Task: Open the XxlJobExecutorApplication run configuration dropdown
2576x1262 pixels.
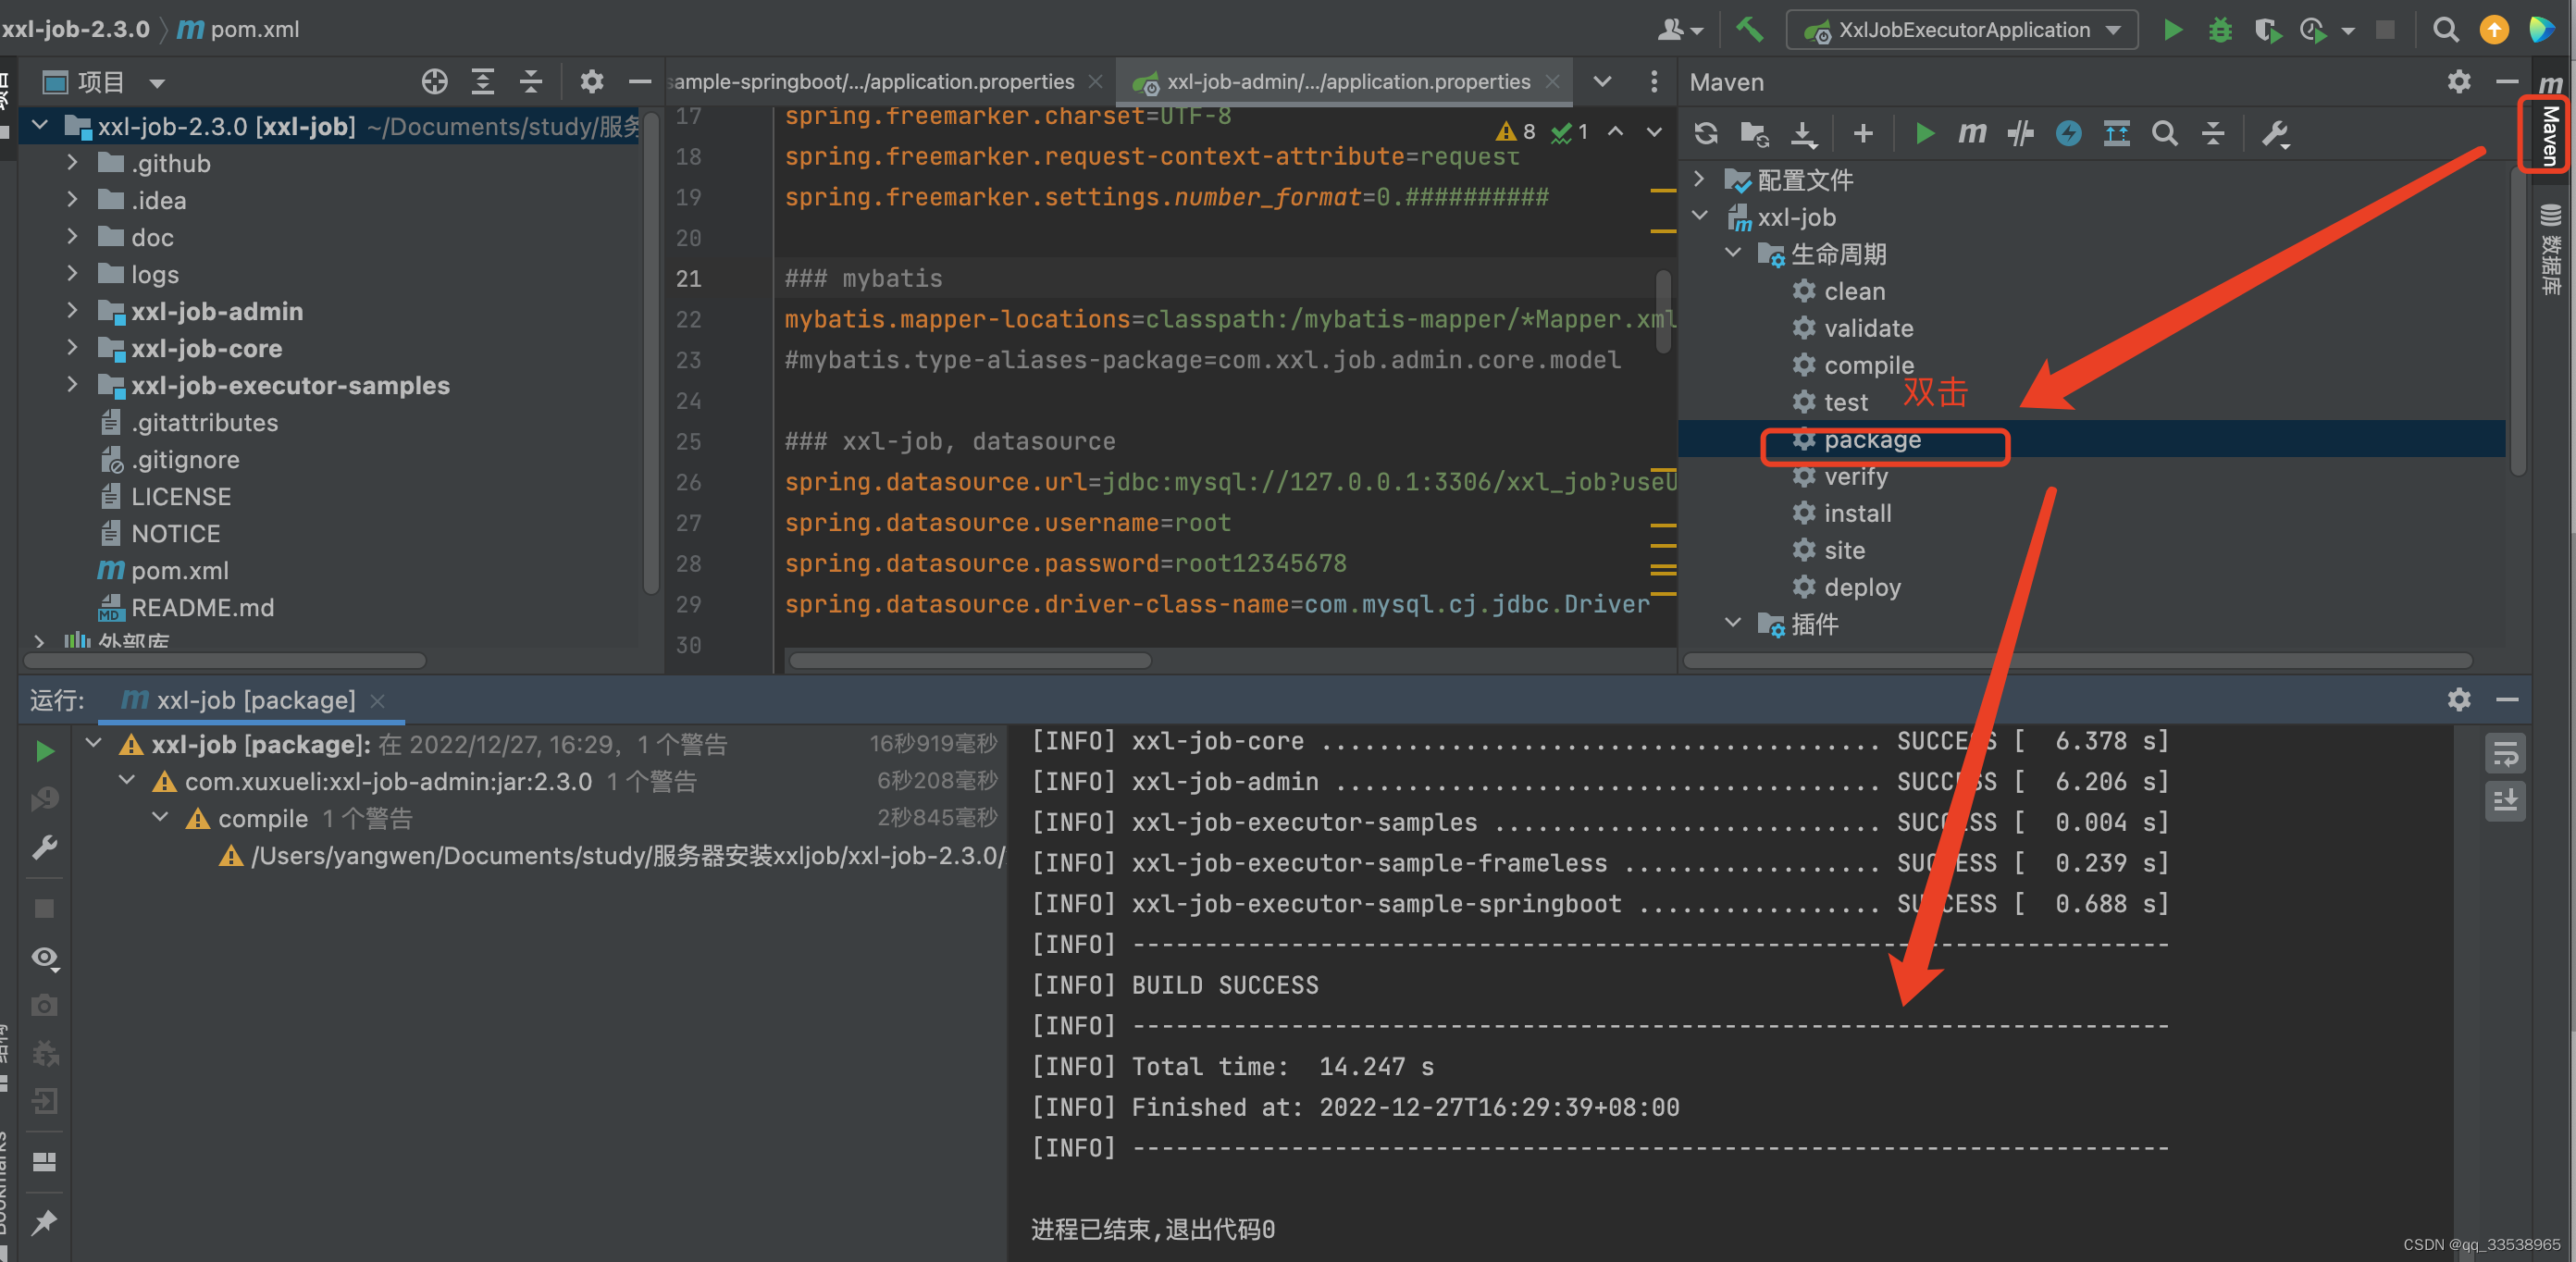Action: coord(2113,29)
